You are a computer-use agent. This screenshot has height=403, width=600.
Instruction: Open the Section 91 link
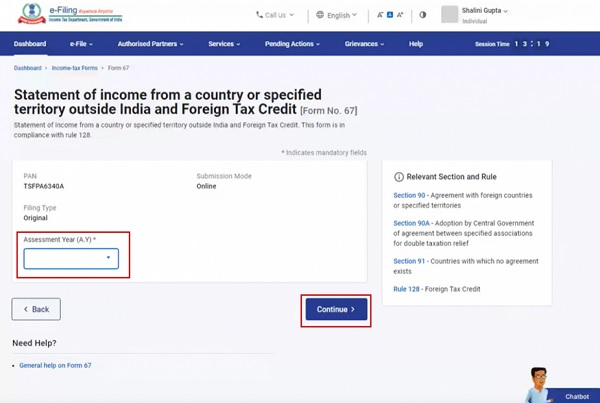click(x=409, y=261)
